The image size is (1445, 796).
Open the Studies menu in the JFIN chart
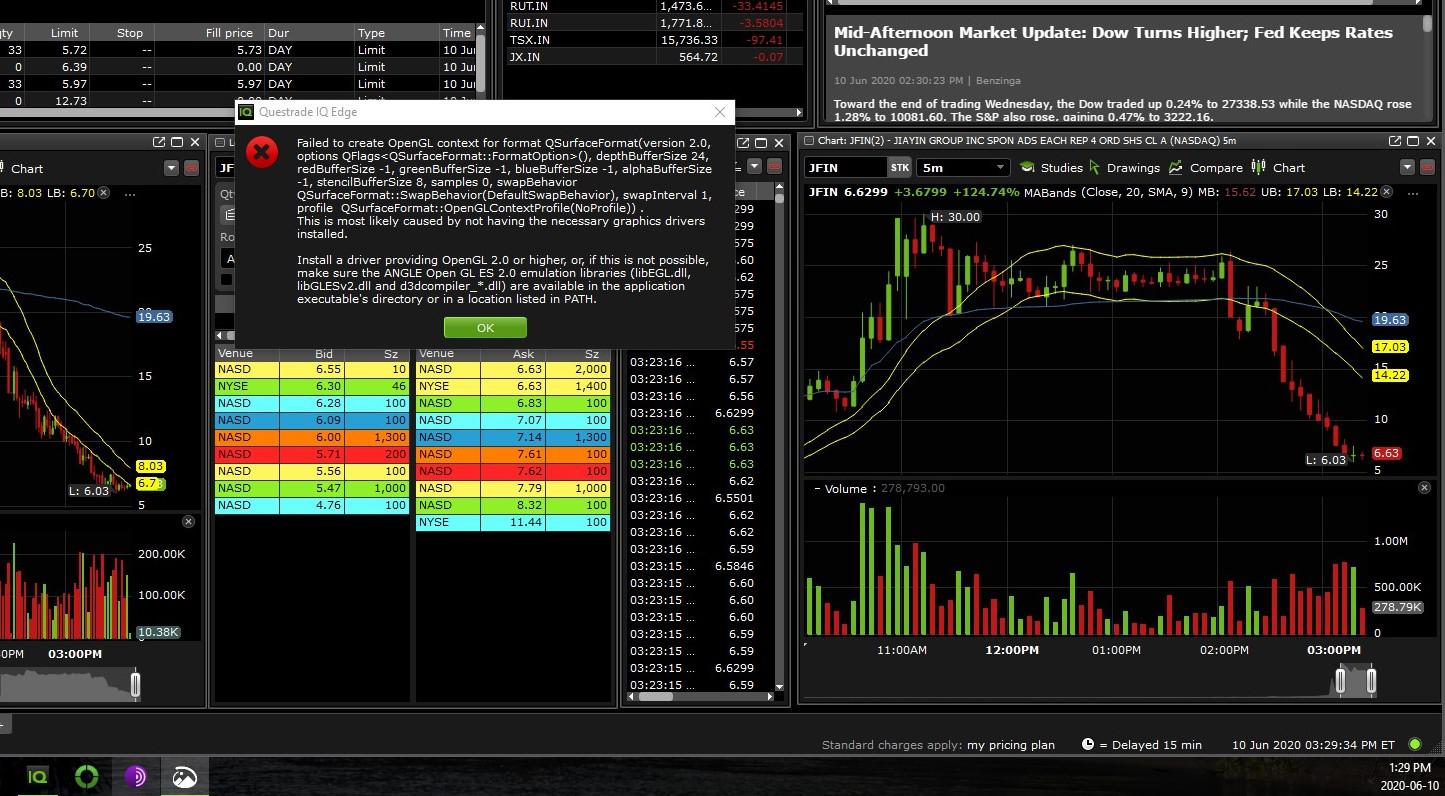coord(1051,168)
